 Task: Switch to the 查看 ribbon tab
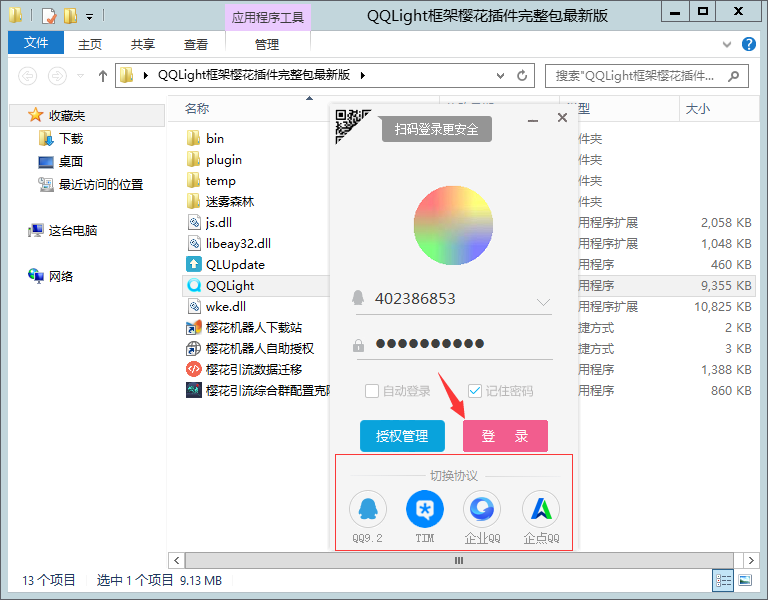click(196, 44)
